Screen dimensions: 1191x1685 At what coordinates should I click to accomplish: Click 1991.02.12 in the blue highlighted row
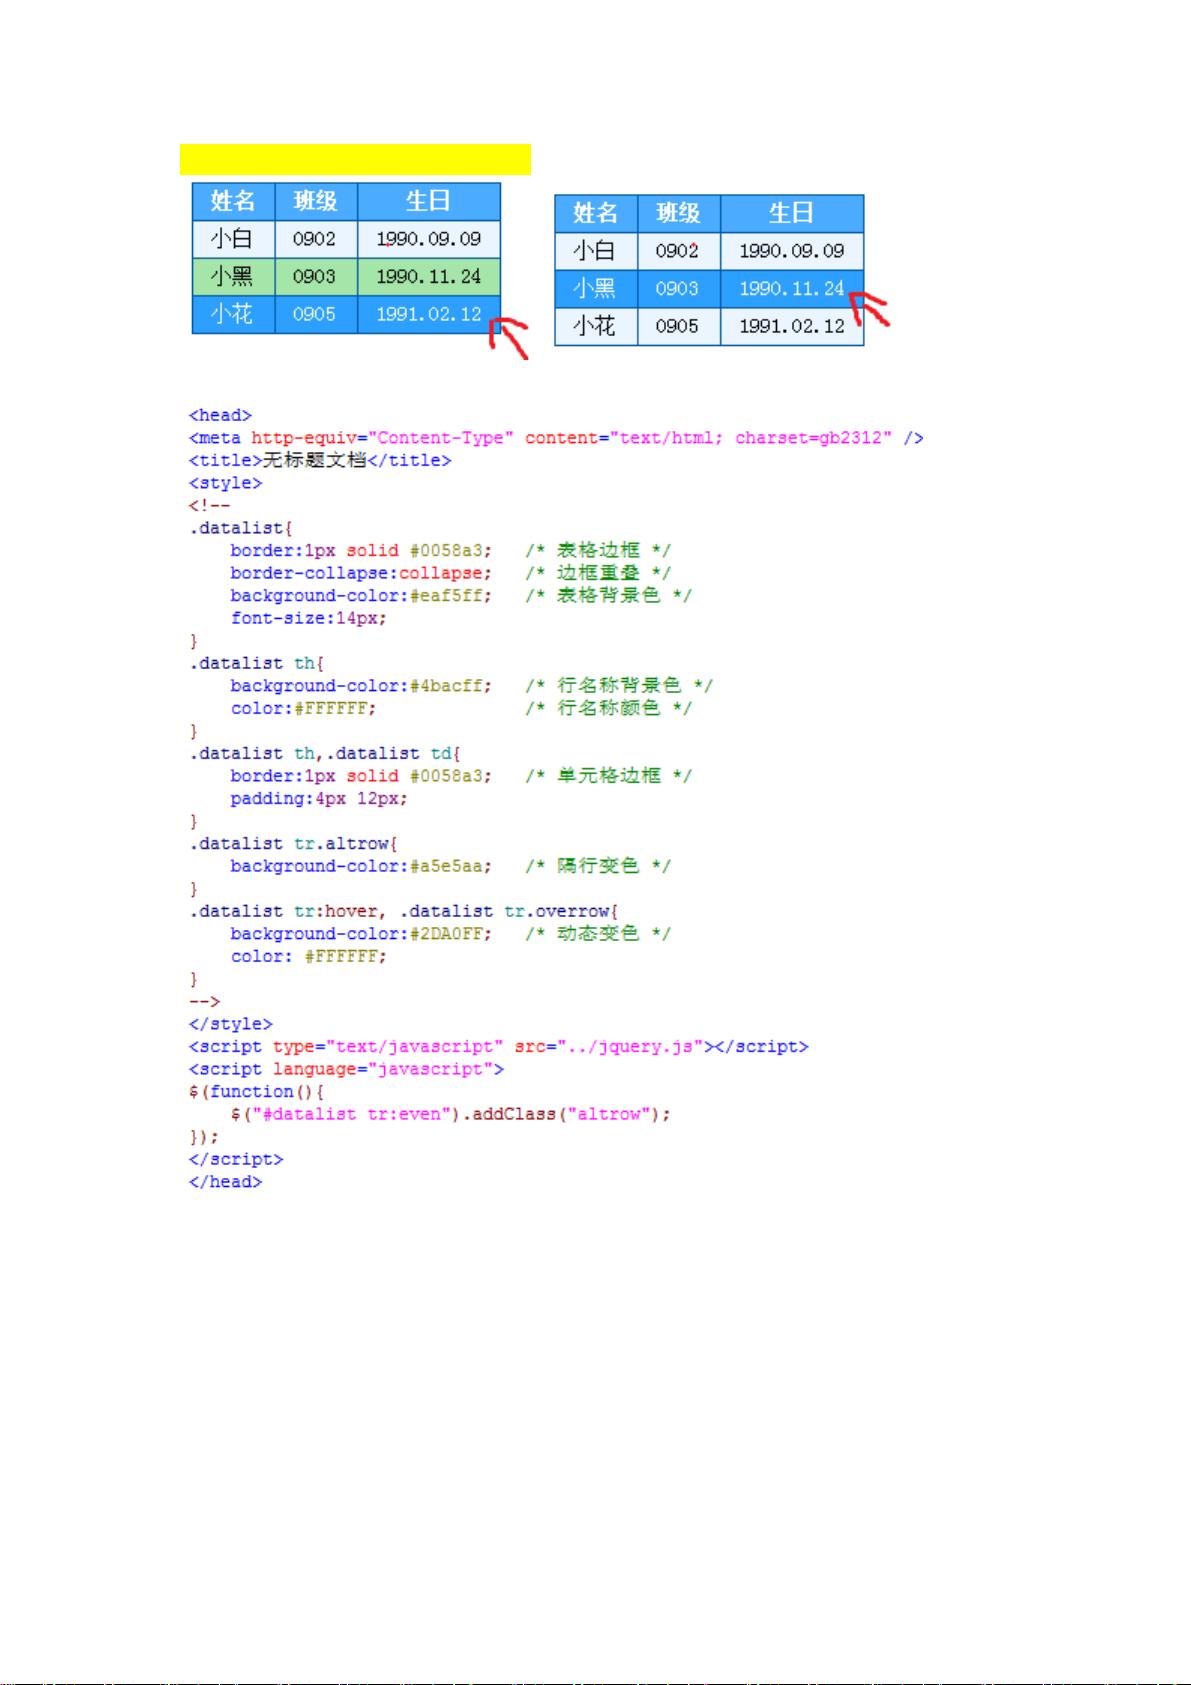coord(428,314)
